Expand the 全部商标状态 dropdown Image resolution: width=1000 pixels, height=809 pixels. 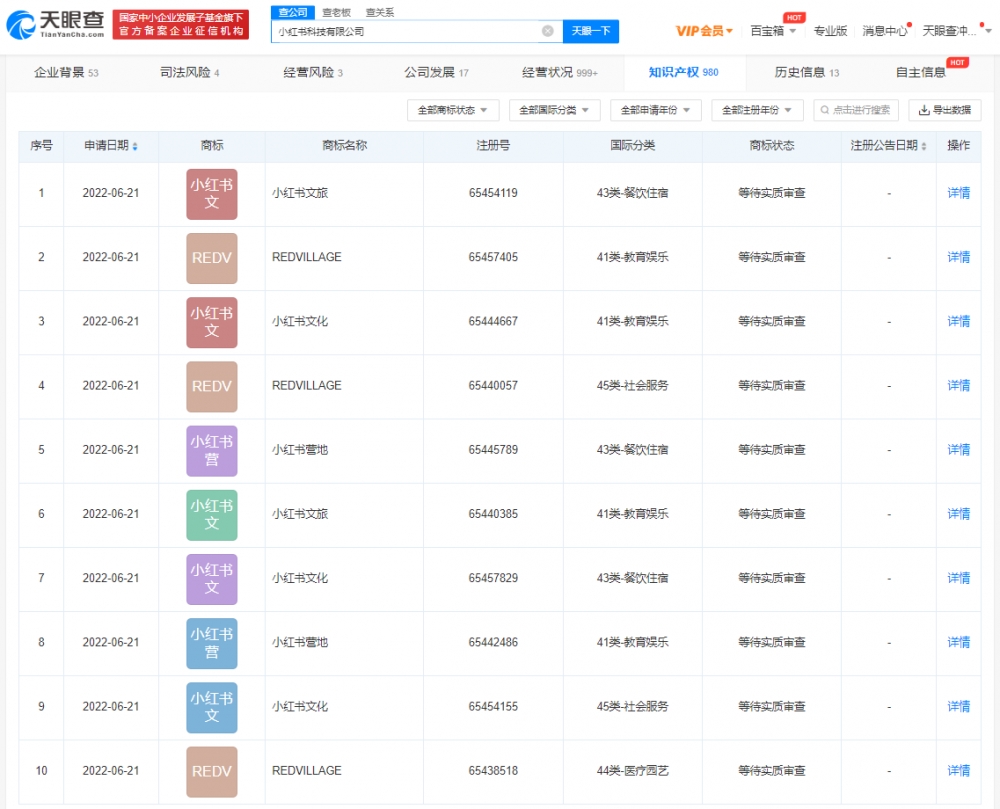453,110
